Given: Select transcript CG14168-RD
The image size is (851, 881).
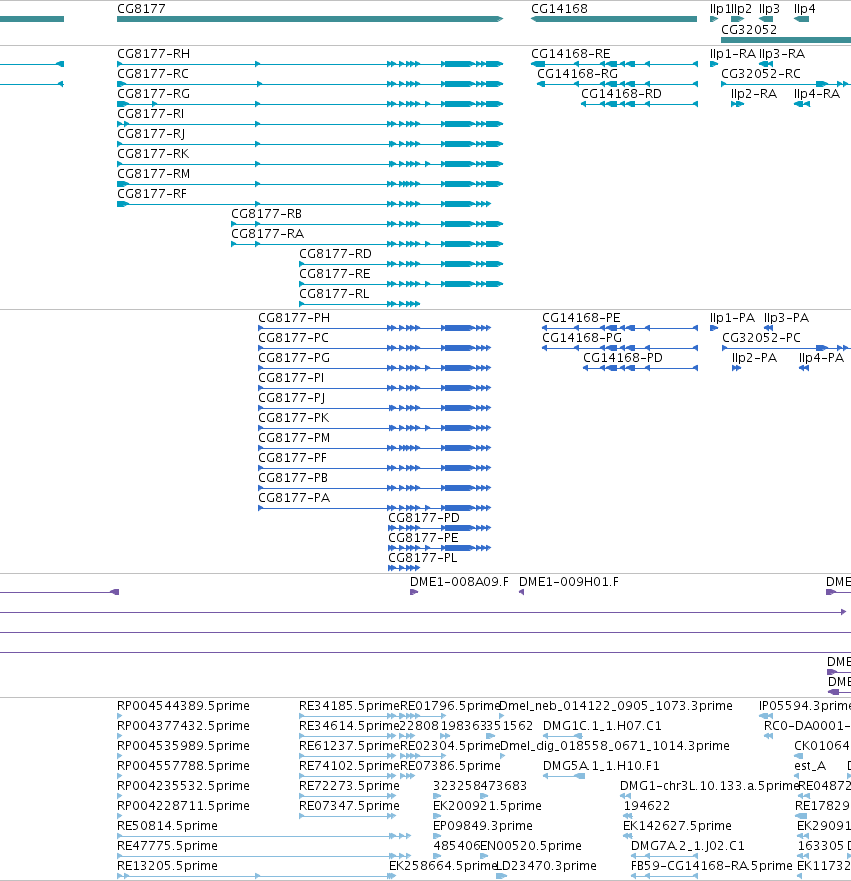Looking at the screenshot, I should pos(621,94).
